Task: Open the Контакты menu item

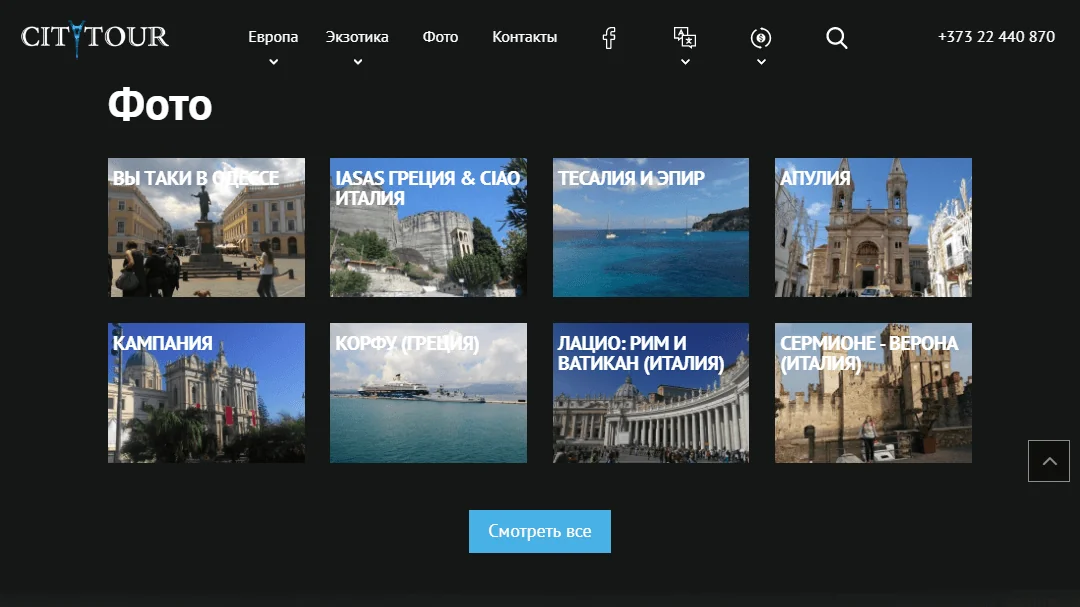Action: 524,37
